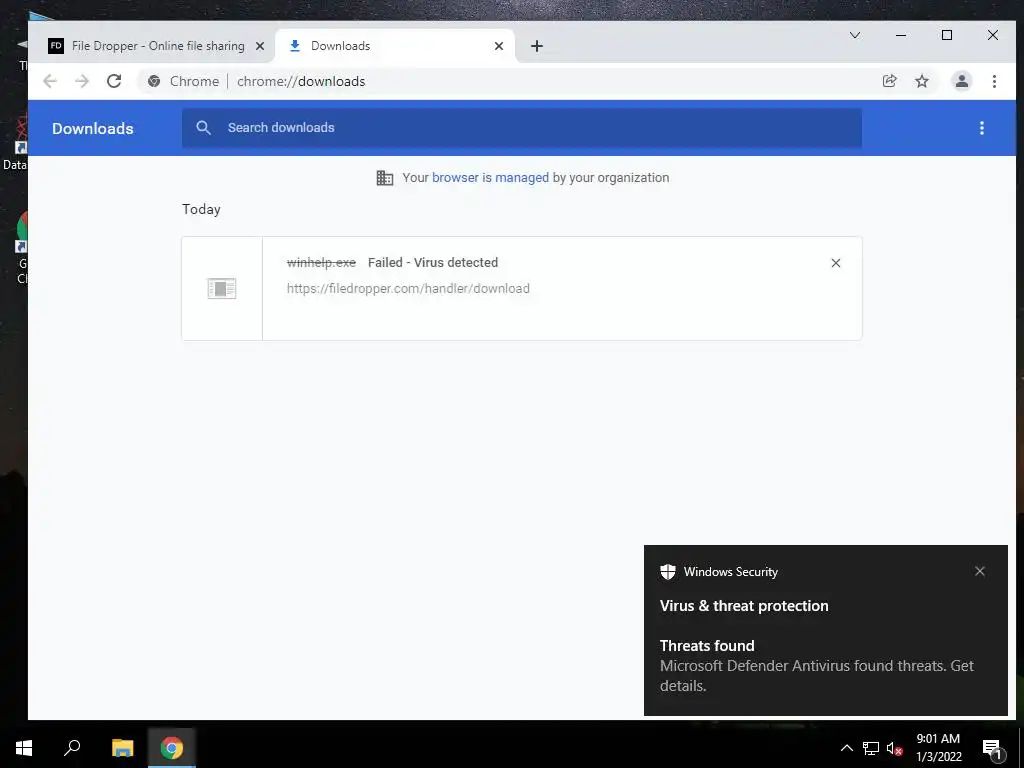Open the 'browser is managed' link
This screenshot has width=1024, height=768.
coord(490,178)
